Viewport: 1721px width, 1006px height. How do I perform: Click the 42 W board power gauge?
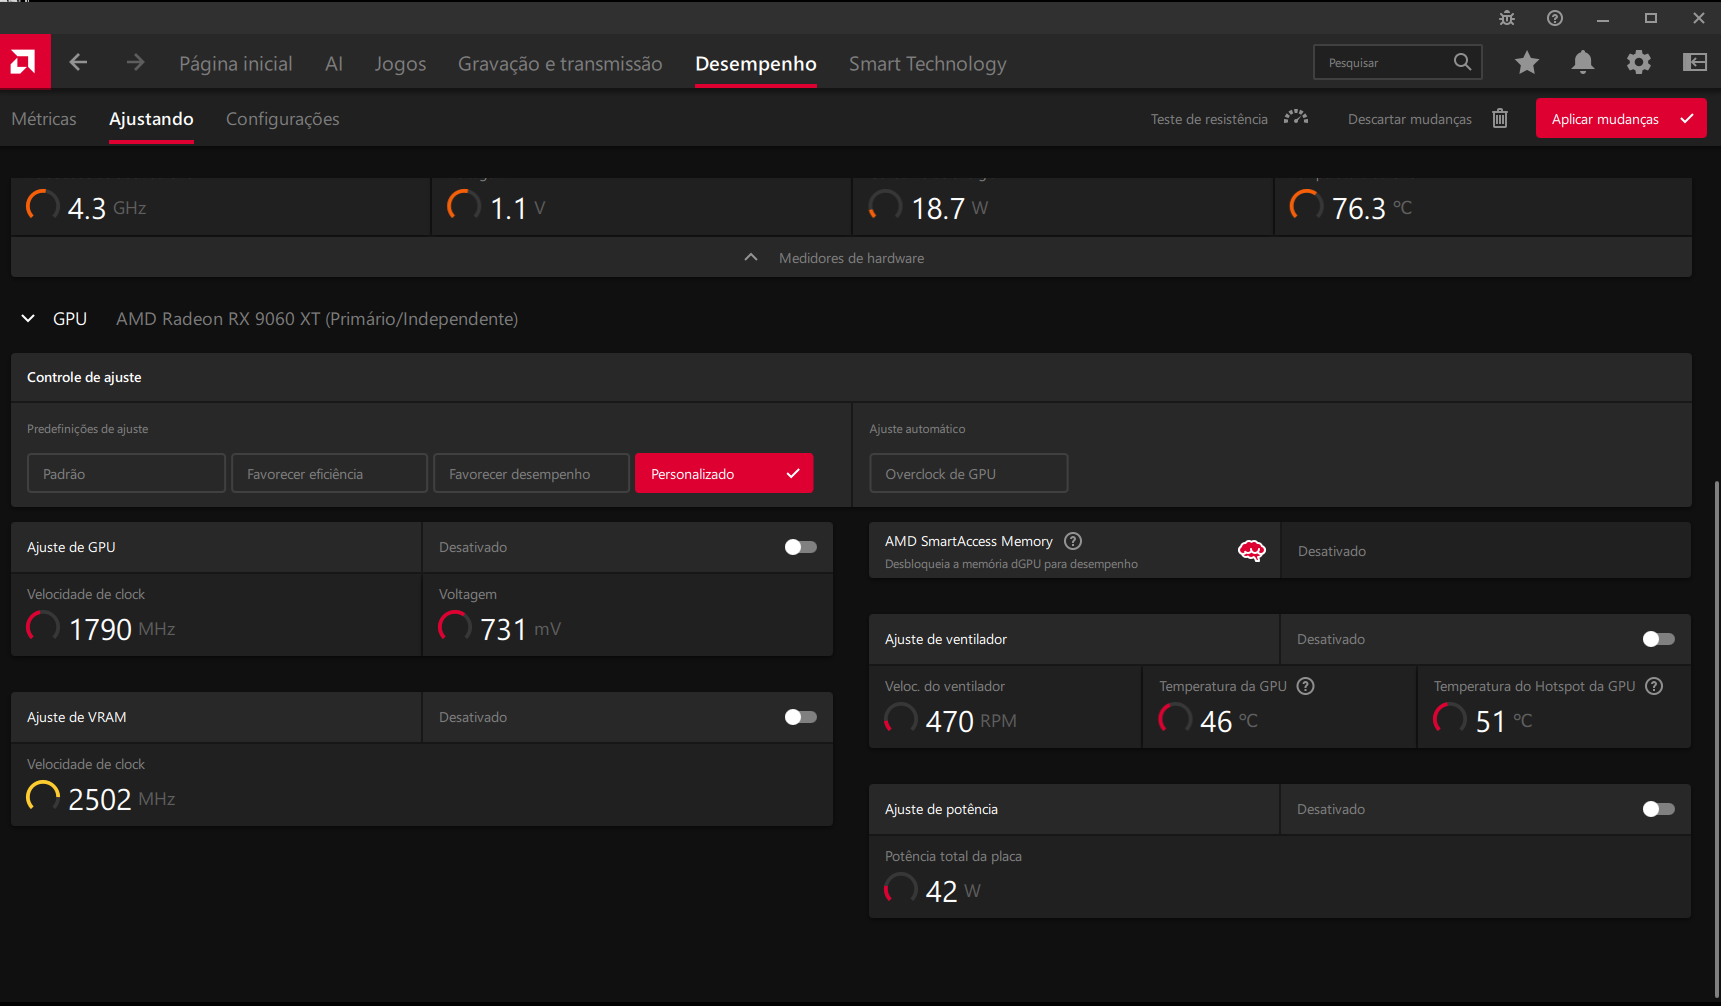[x=901, y=889]
